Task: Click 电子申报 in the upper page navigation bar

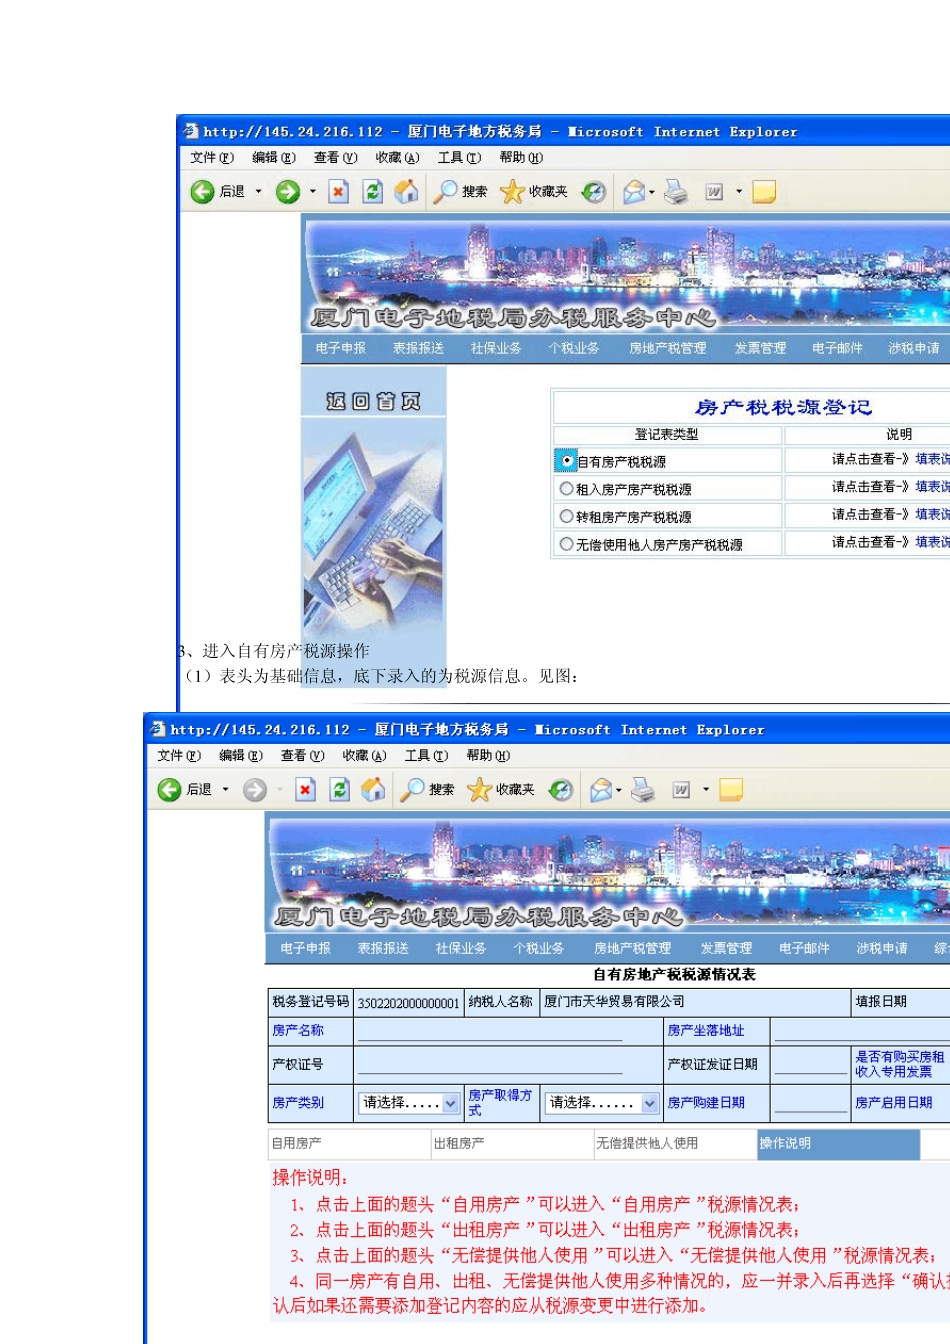Action: click(x=341, y=348)
